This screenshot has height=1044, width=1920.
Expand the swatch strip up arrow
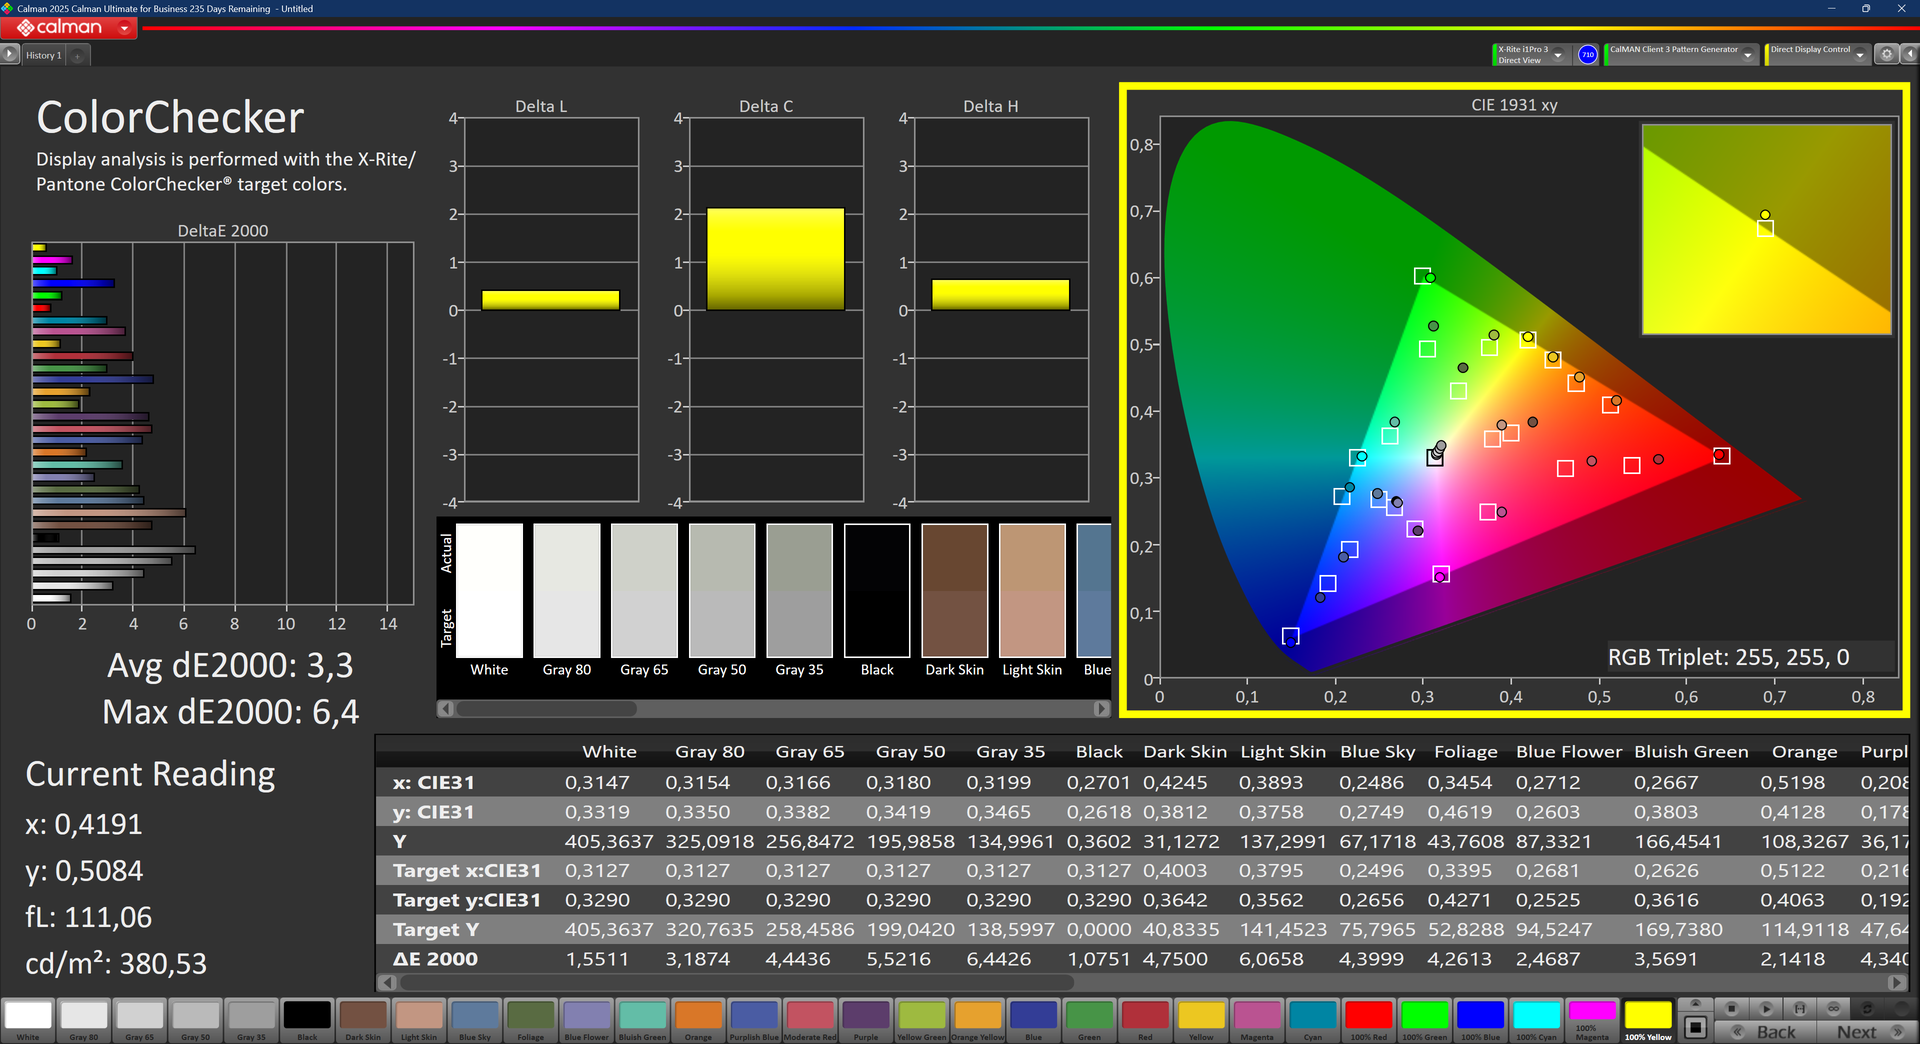pyautogui.click(x=1695, y=1003)
